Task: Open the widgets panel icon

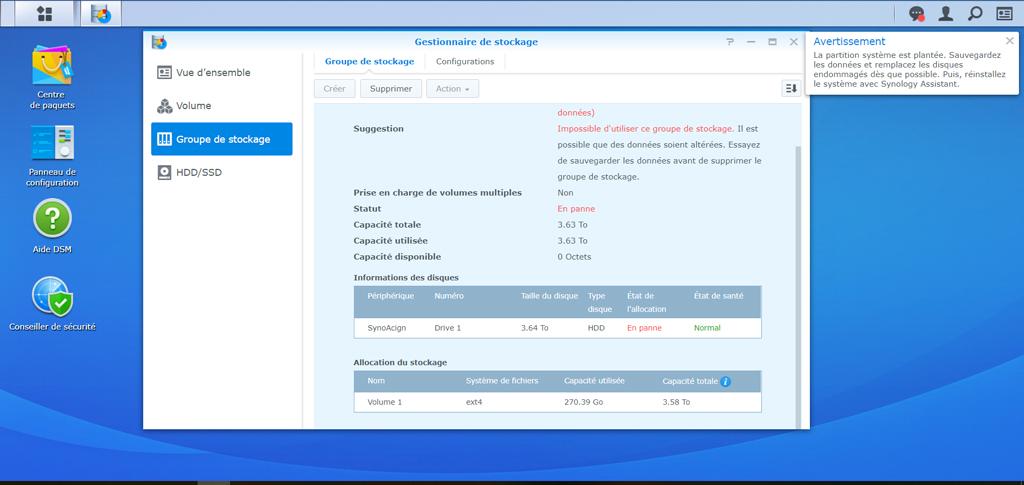Action: click(x=1005, y=14)
